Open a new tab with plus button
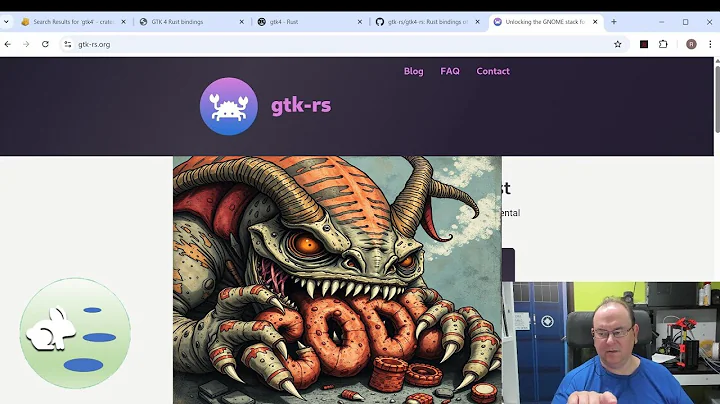This screenshot has height=404, width=720. coord(614,22)
